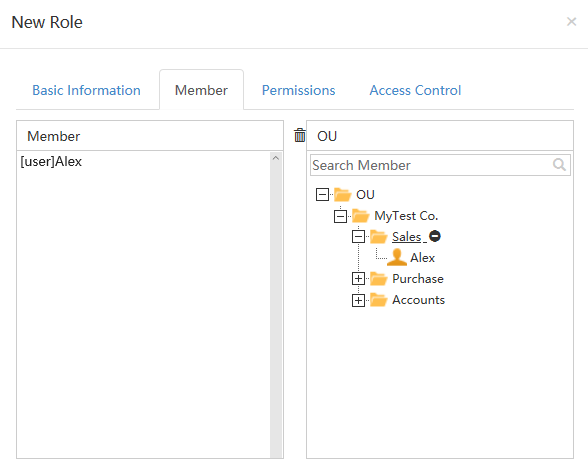Open the Access Control tab
Viewport: 588px width, 476px height.
[415, 90]
